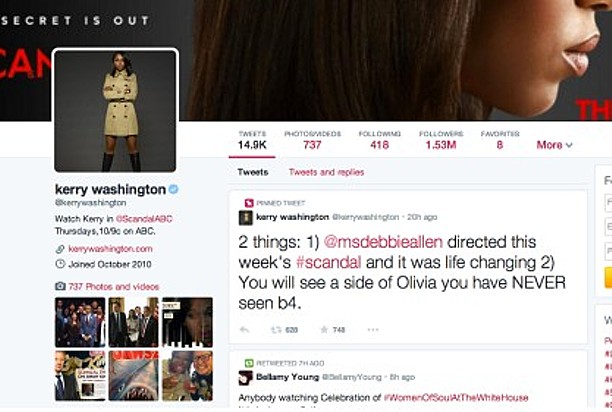The width and height of the screenshot is (612, 412).
Task: Switch to Tweets and replies tab
Action: pos(326,172)
